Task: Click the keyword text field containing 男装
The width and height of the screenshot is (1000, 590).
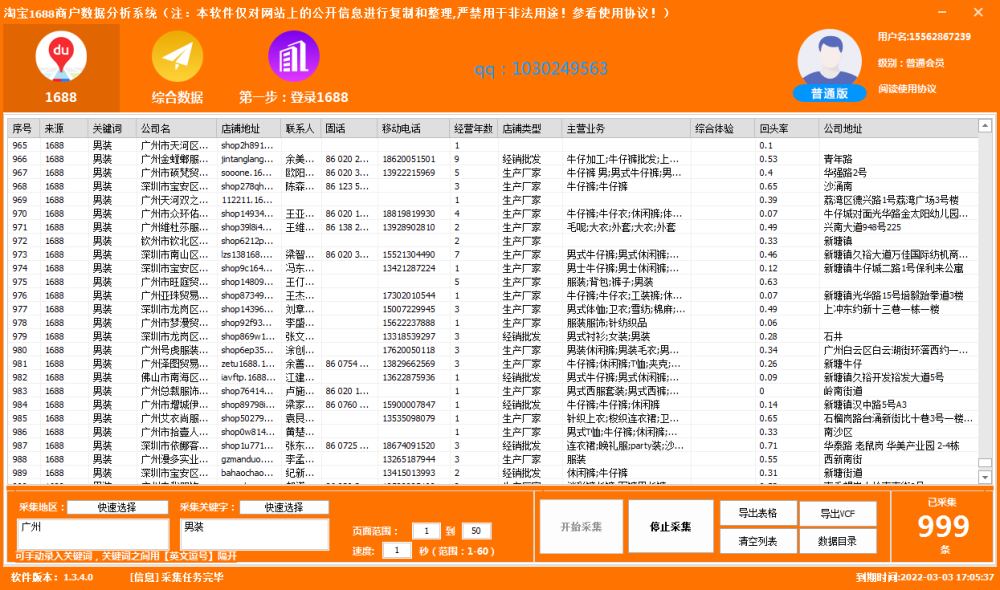Action: pos(253,533)
